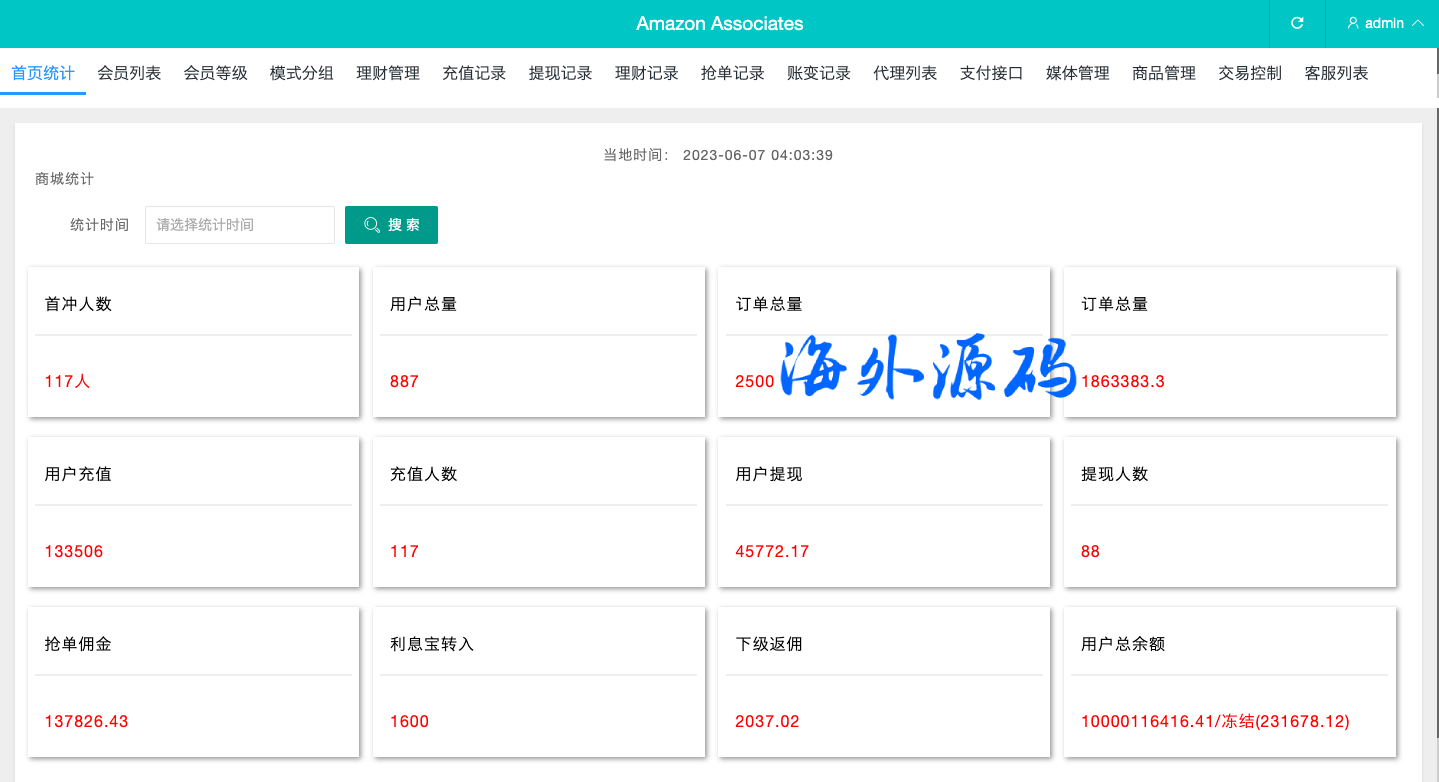The image size is (1439, 782).
Task: Go to the 账变记录 tab
Action: 819,73
